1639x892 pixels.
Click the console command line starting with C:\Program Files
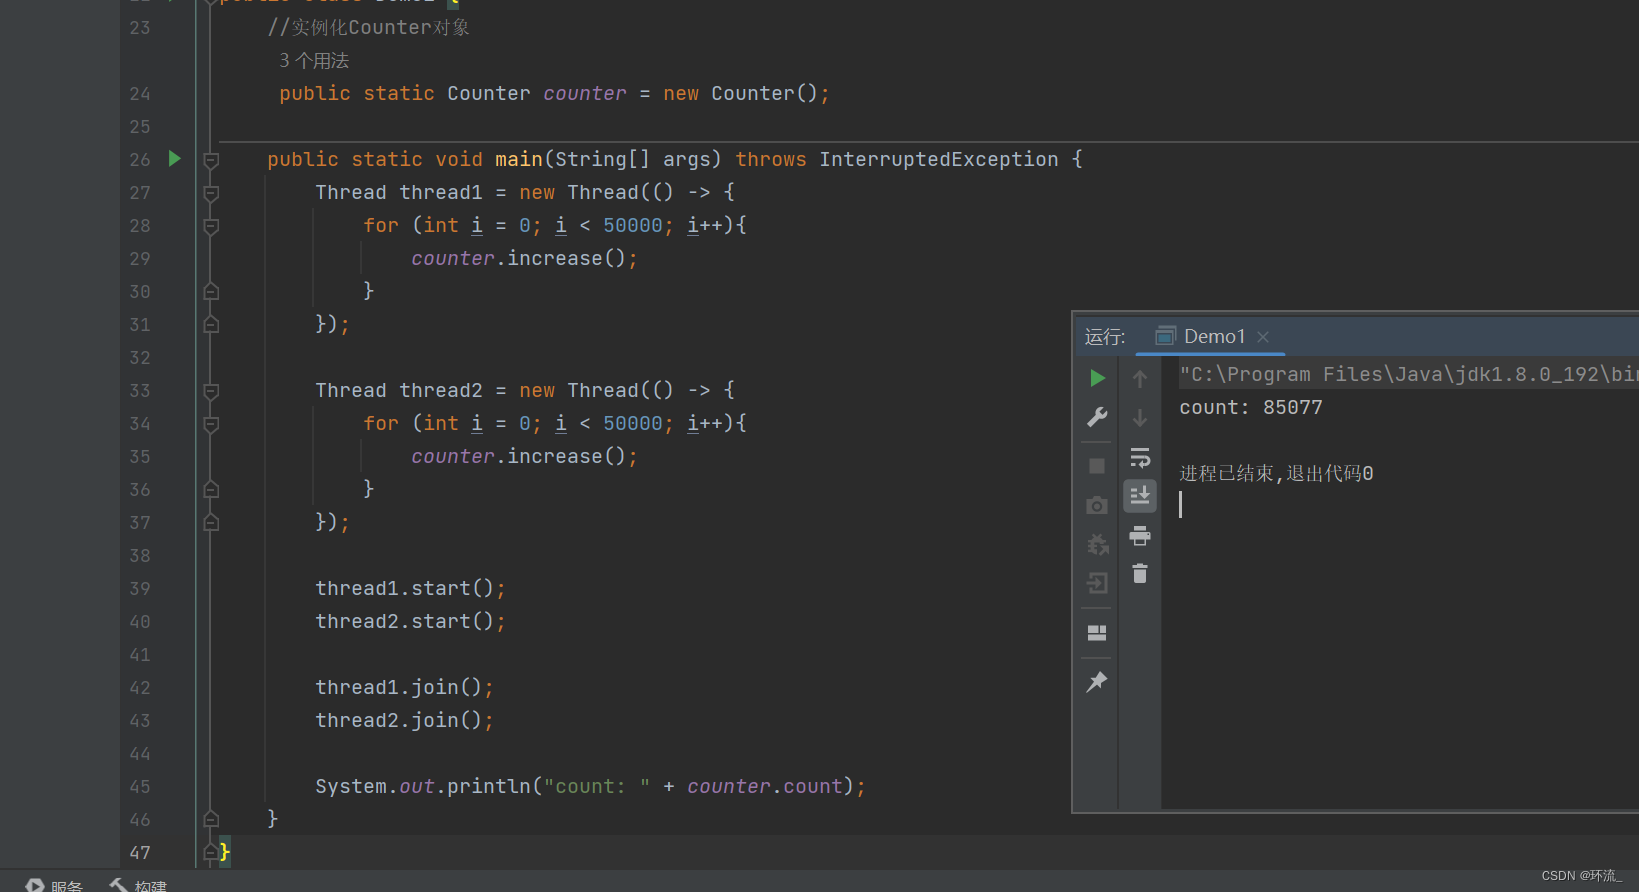coord(1408,374)
